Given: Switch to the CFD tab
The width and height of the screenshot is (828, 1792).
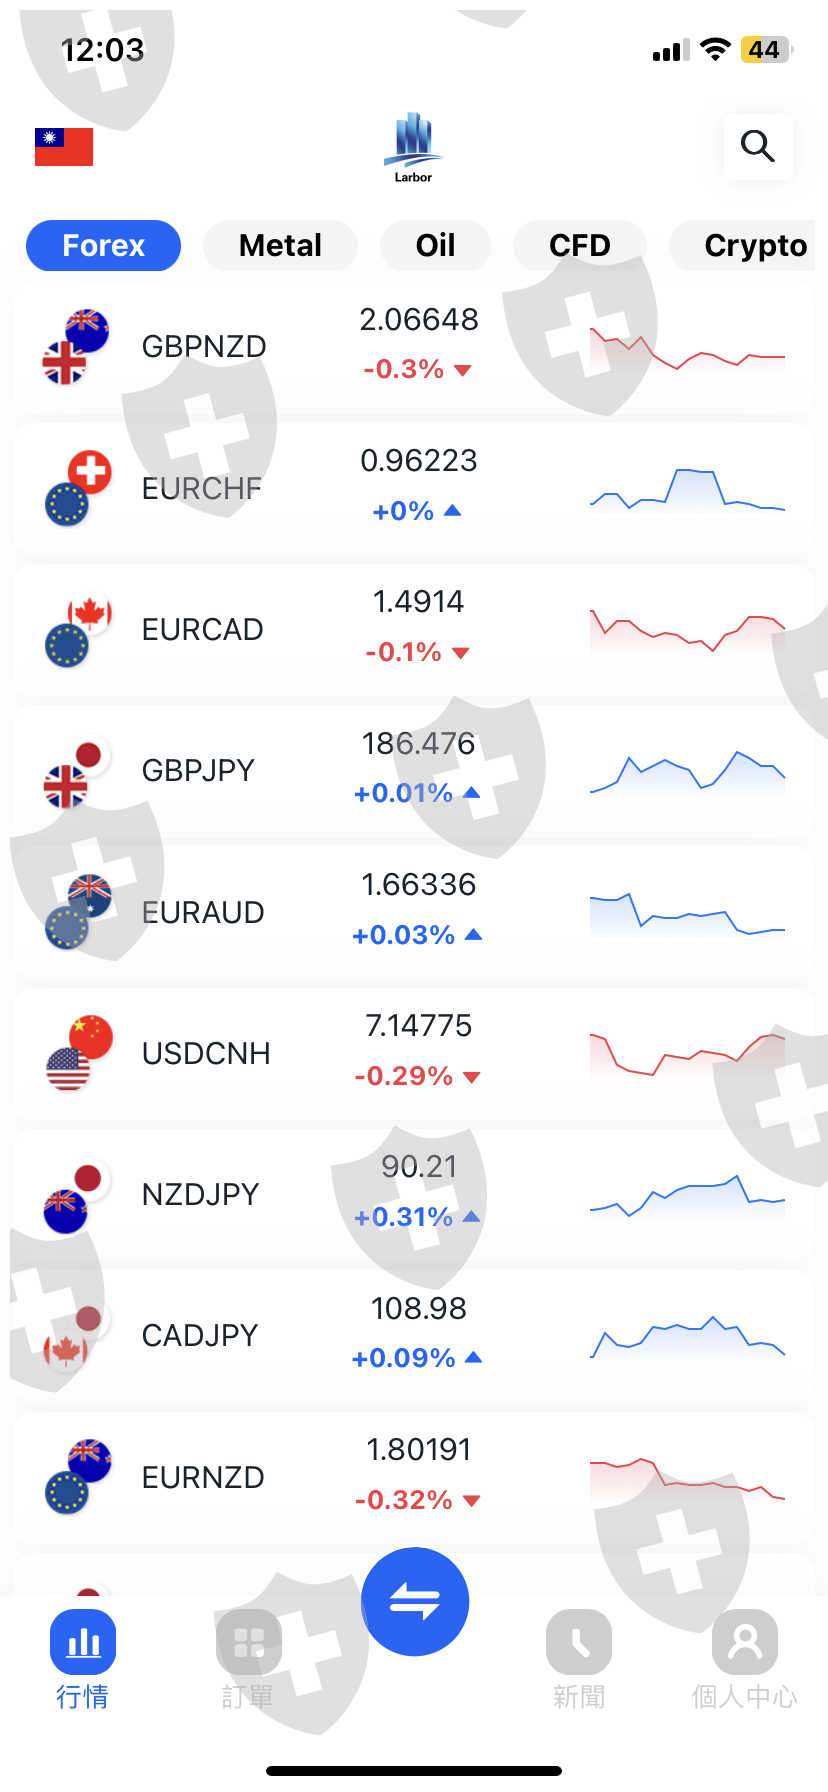Looking at the screenshot, I should click(x=579, y=246).
